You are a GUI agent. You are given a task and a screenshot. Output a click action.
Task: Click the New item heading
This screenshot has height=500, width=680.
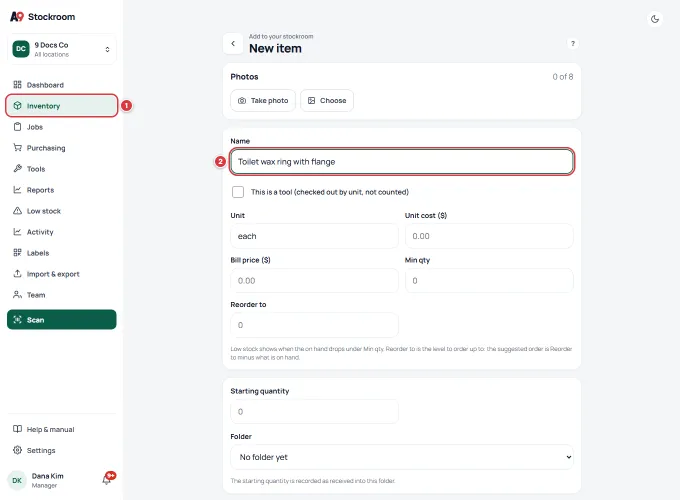(x=275, y=49)
